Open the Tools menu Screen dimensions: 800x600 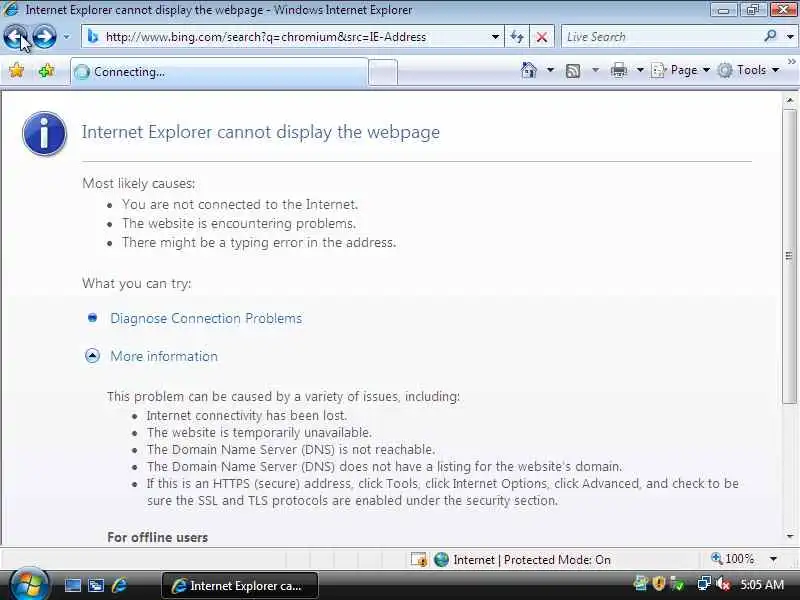point(748,70)
